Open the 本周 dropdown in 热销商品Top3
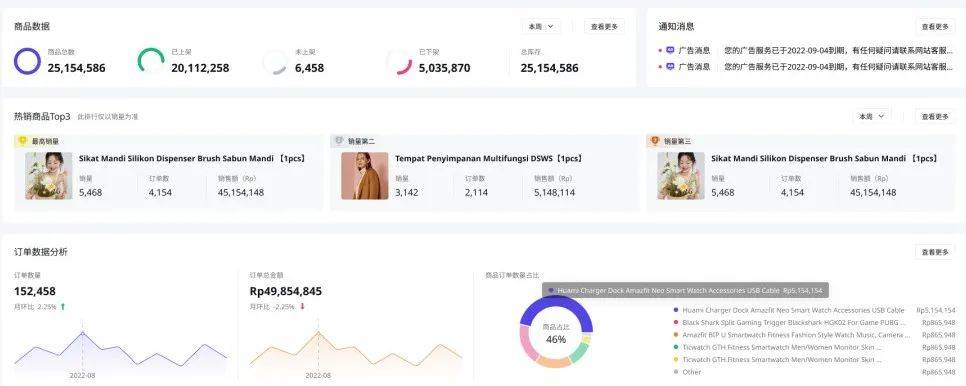 tap(872, 116)
